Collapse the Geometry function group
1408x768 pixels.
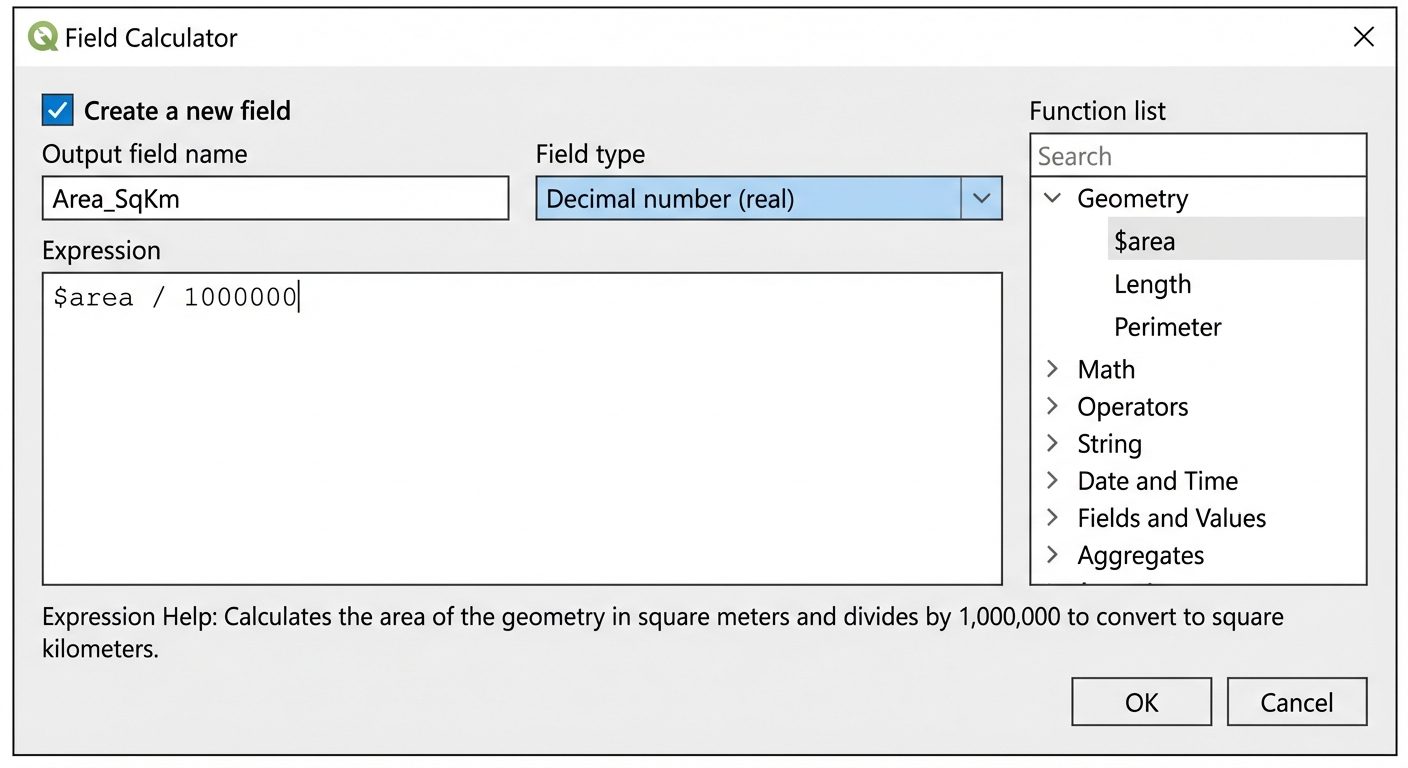1052,198
